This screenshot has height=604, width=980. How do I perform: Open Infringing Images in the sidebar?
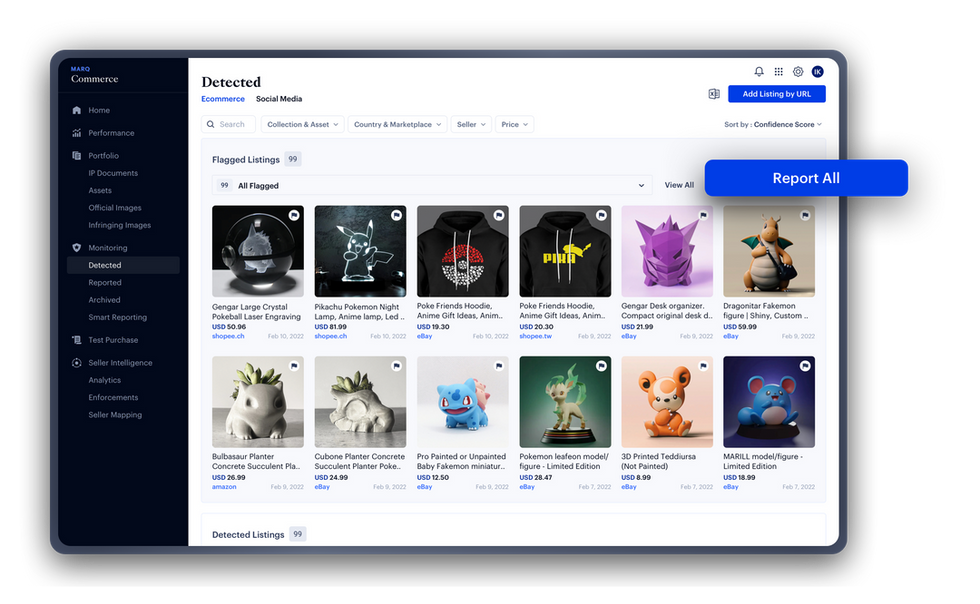[x=119, y=225]
